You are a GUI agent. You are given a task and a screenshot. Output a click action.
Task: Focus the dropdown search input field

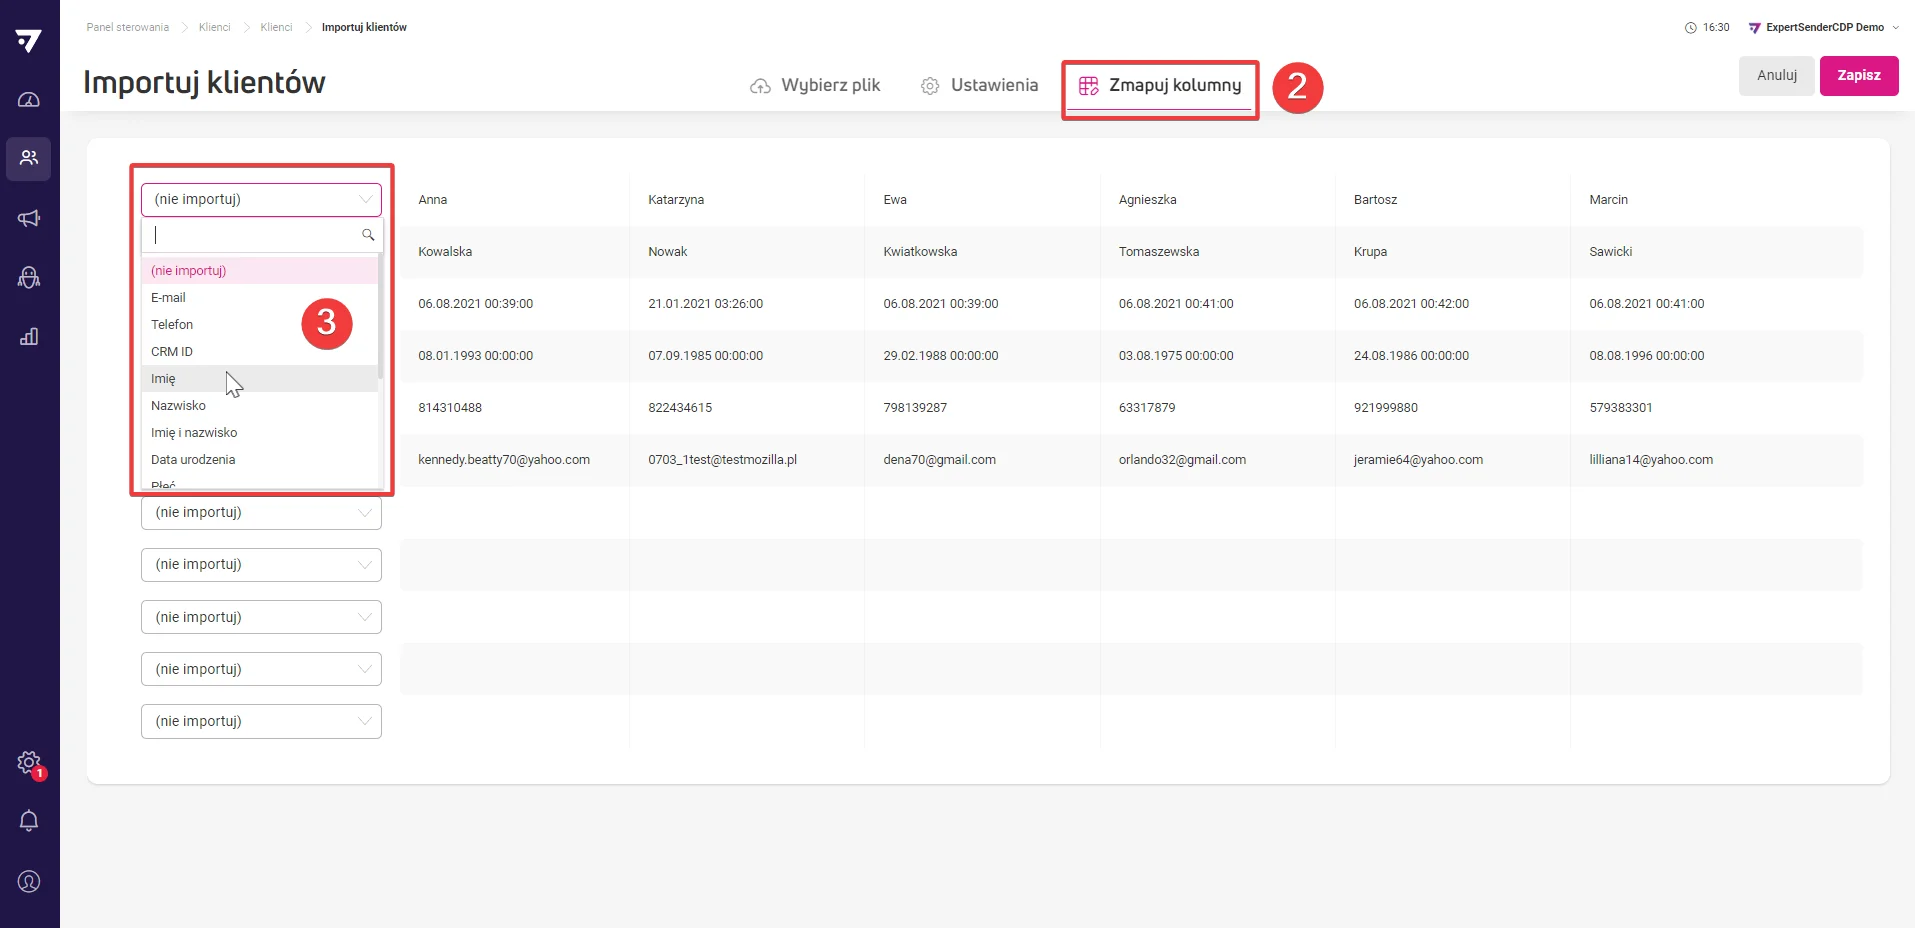click(x=254, y=235)
